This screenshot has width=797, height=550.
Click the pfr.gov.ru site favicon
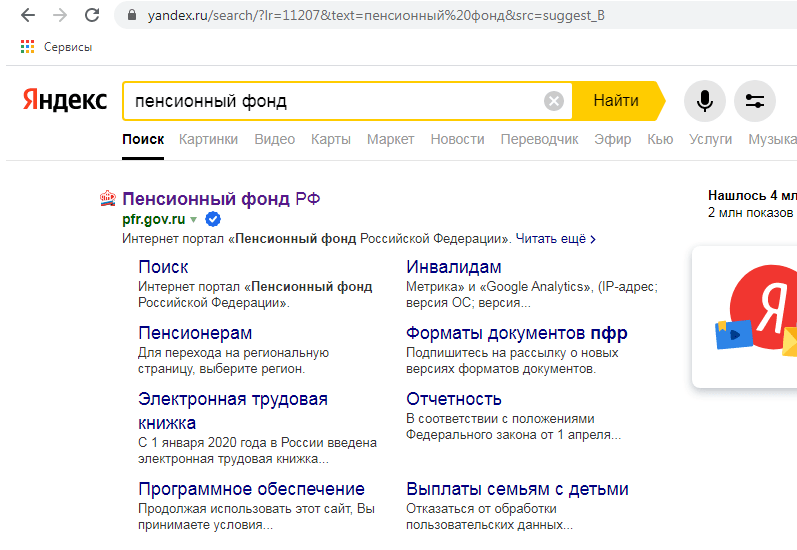tap(108, 198)
